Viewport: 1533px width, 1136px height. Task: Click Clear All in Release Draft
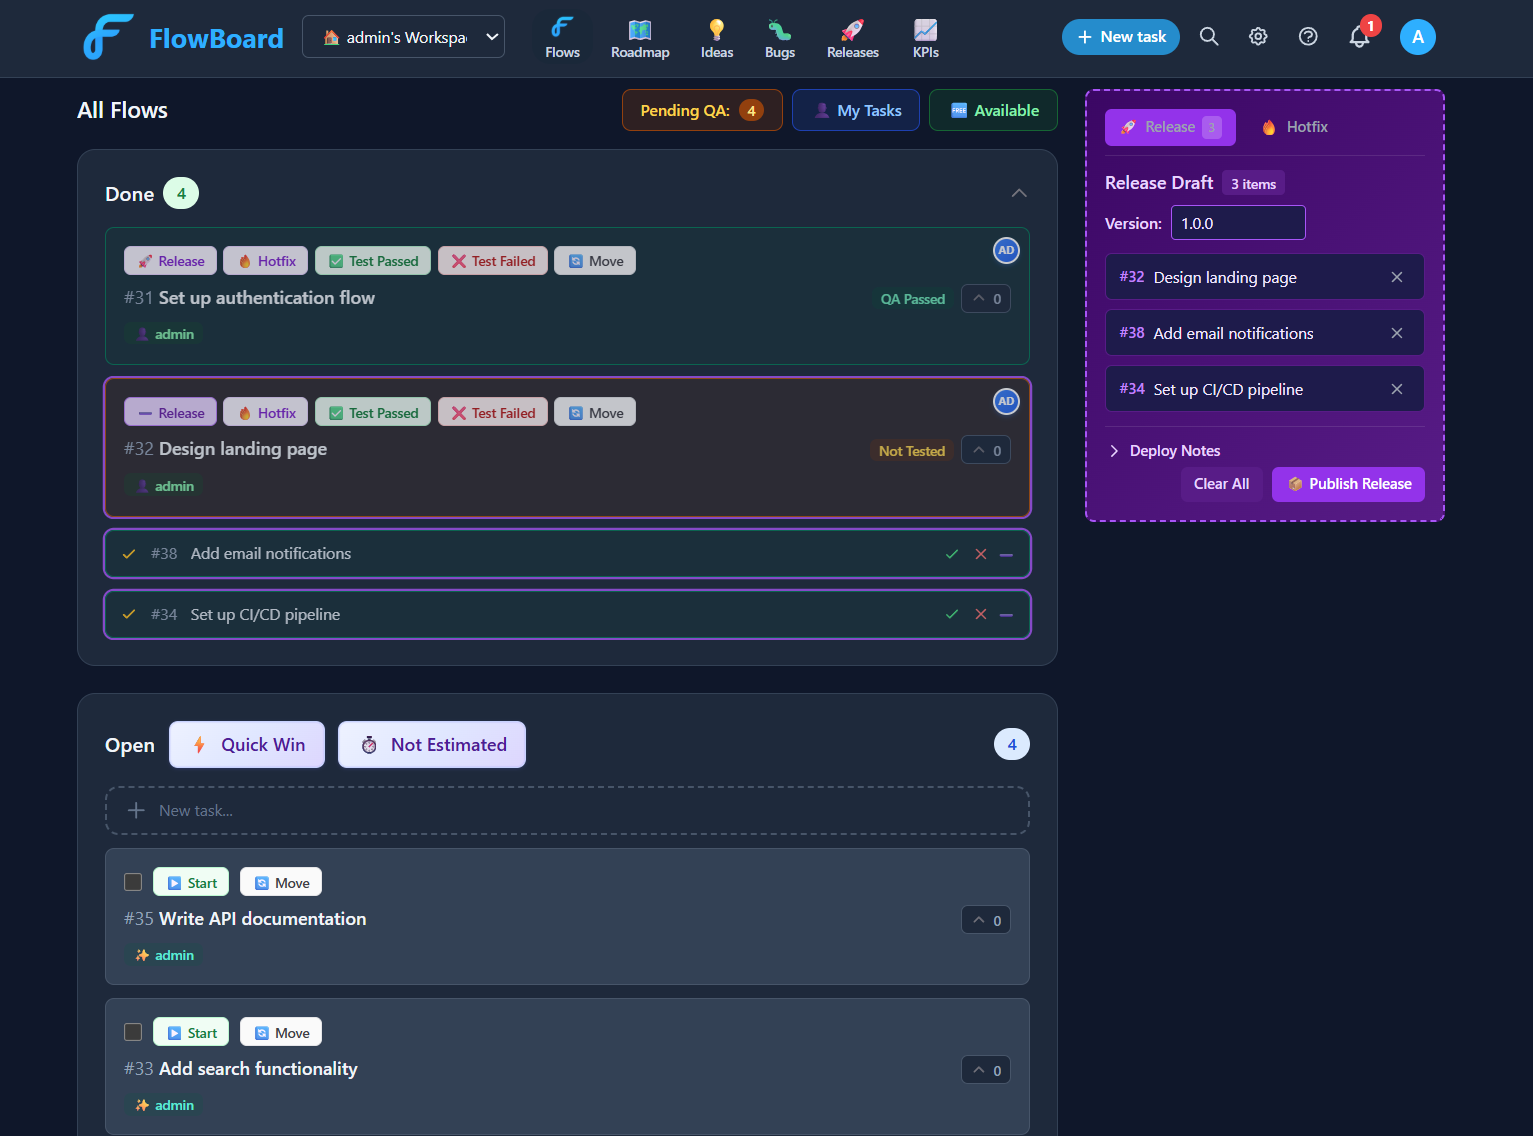click(x=1221, y=484)
